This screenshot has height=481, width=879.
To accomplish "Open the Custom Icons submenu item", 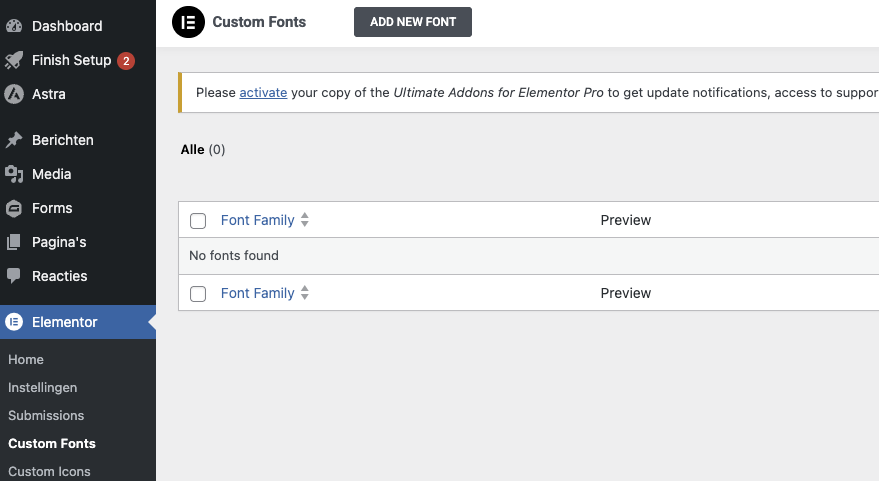I will (x=49, y=471).
